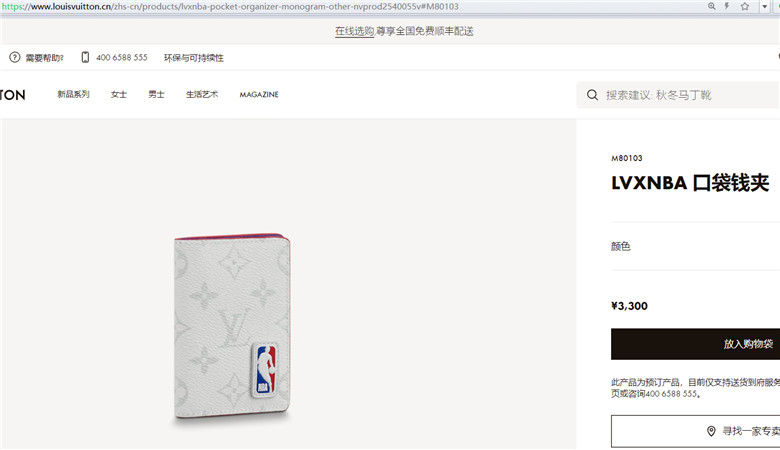
Task: Click the help question mark icon
Action: [x=14, y=57]
